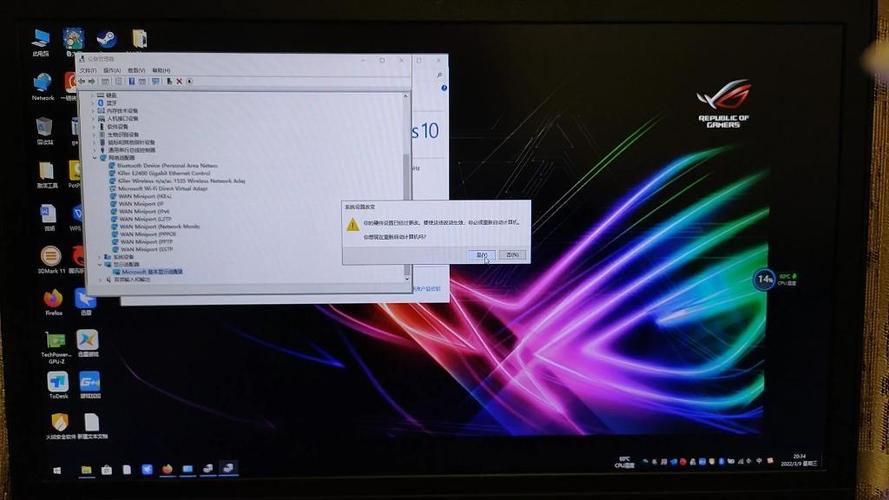Viewport: 889px width, 500px height.
Task: Click the 此电脑 This PC desktop icon
Action: click(41, 43)
